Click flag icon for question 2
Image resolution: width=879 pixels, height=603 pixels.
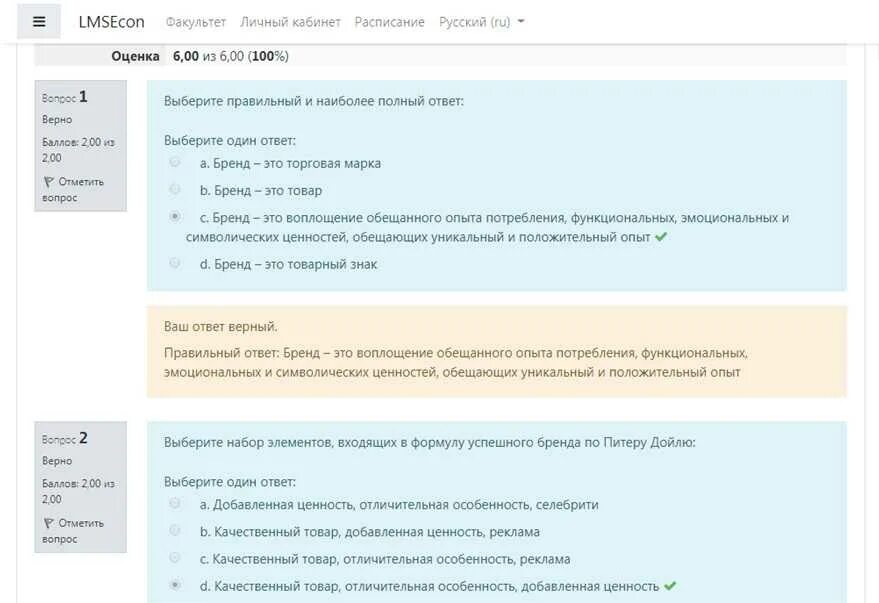(49, 523)
